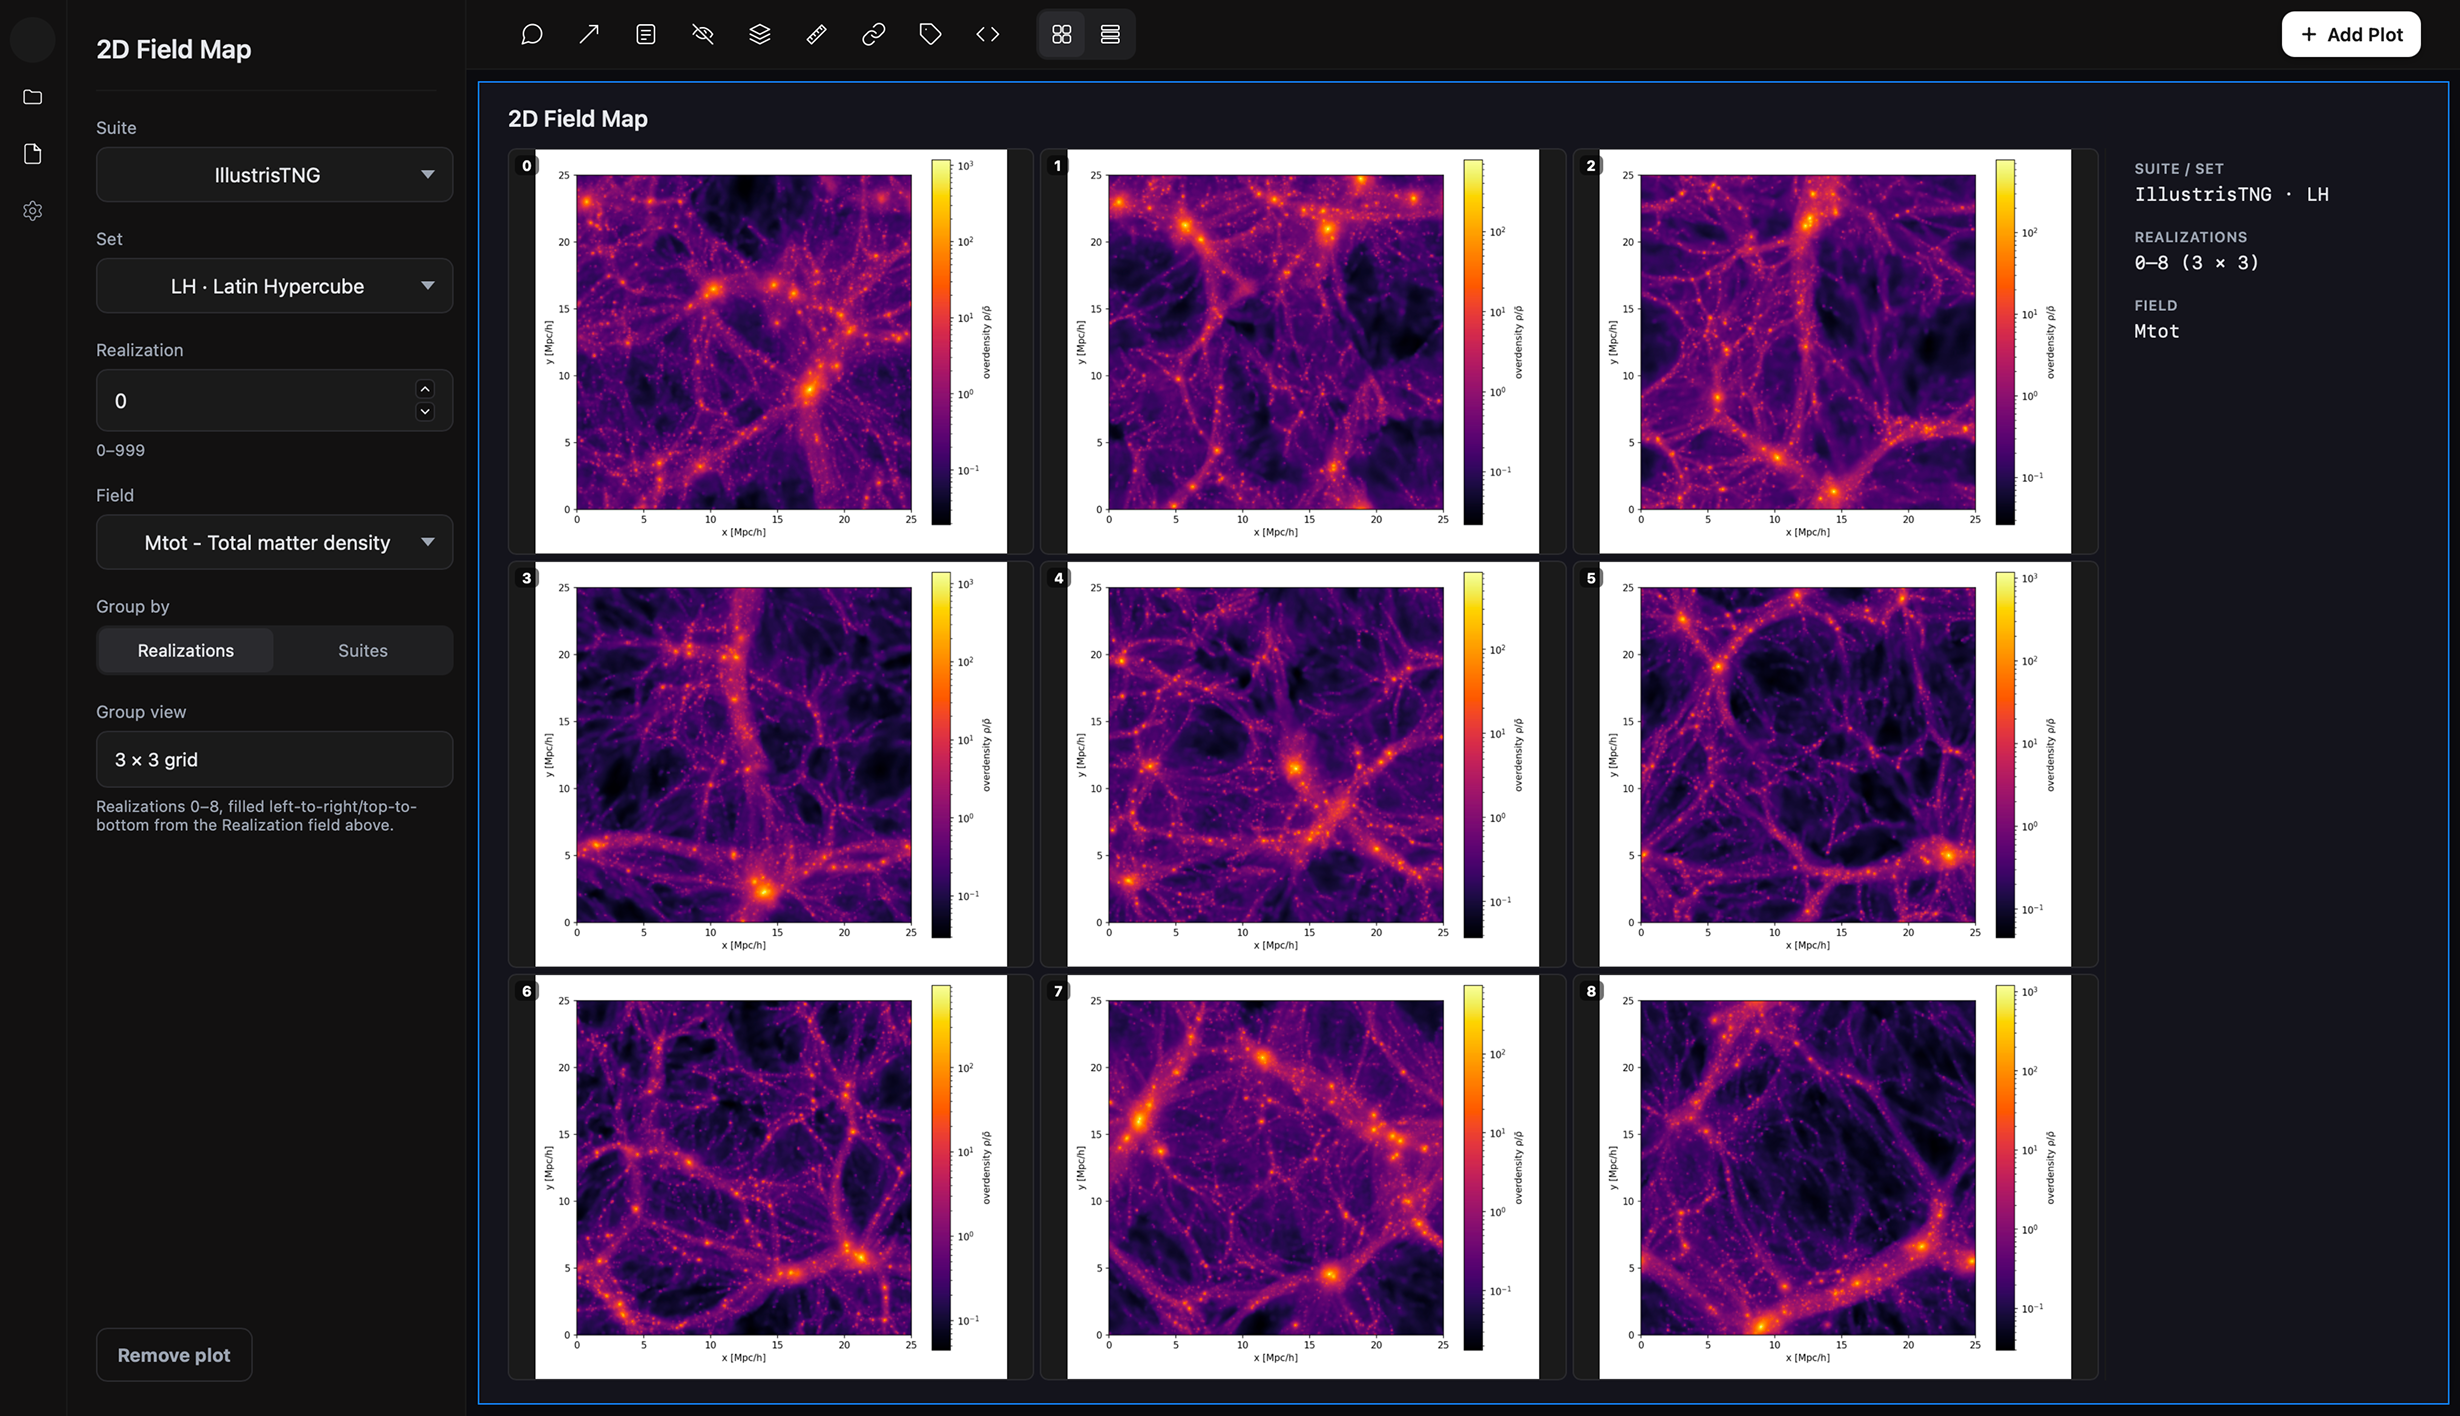Open the layers stack tool
The image size is (2460, 1416).
pyautogui.click(x=760, y=35)
